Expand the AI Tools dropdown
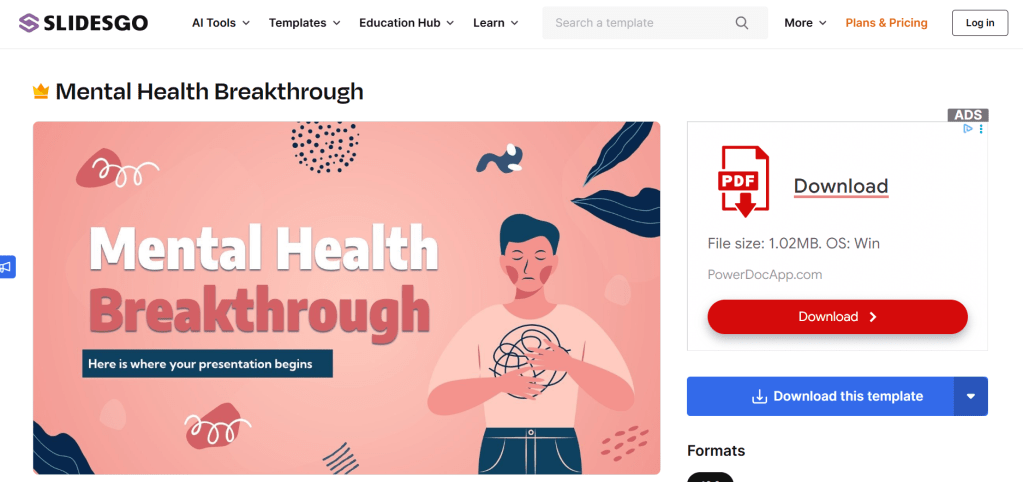This screenshot has width=1023, height=482. click(x=221, y=23)
